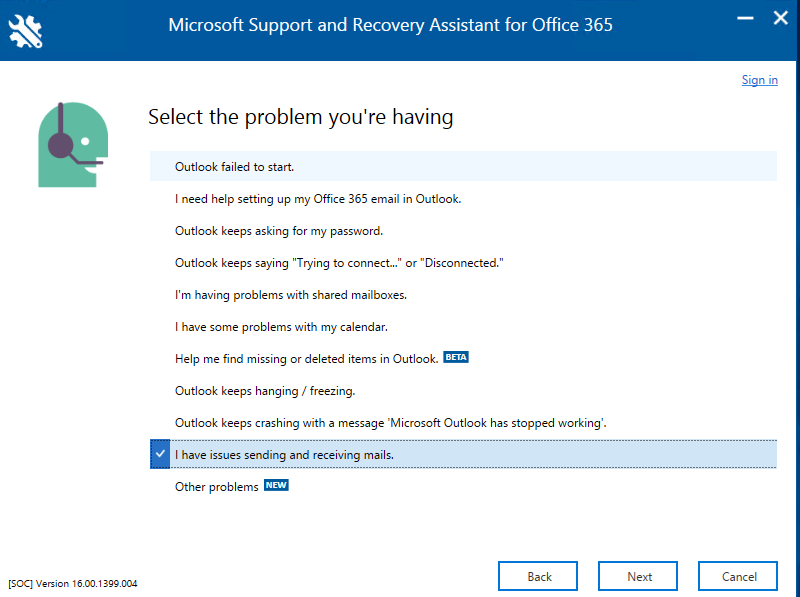
Task: Uncheck the sending and receiving mails checkmark
Action: 160,454
